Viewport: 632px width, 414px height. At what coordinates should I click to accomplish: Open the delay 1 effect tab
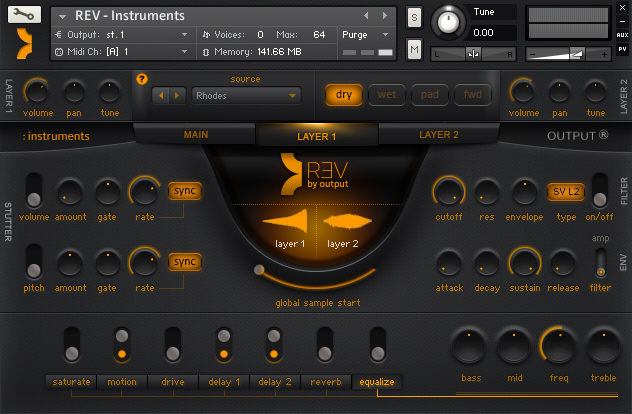[x=224, y=382]
